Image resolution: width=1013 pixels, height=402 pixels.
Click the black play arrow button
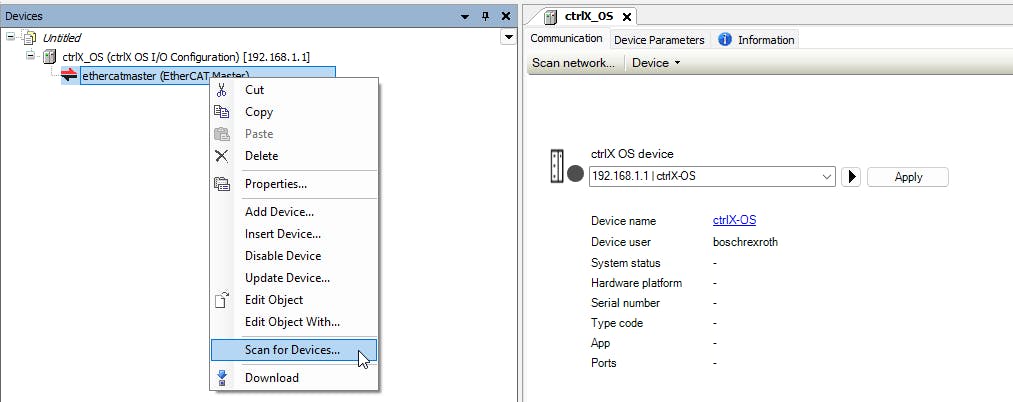pos(851,176)
